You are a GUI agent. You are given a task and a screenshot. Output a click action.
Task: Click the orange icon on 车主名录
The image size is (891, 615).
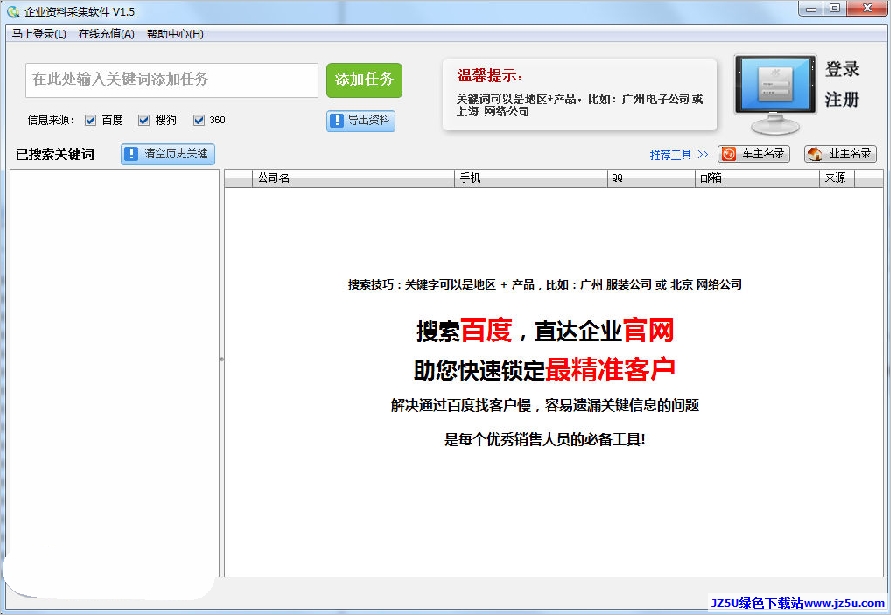(x=729, y=154)
